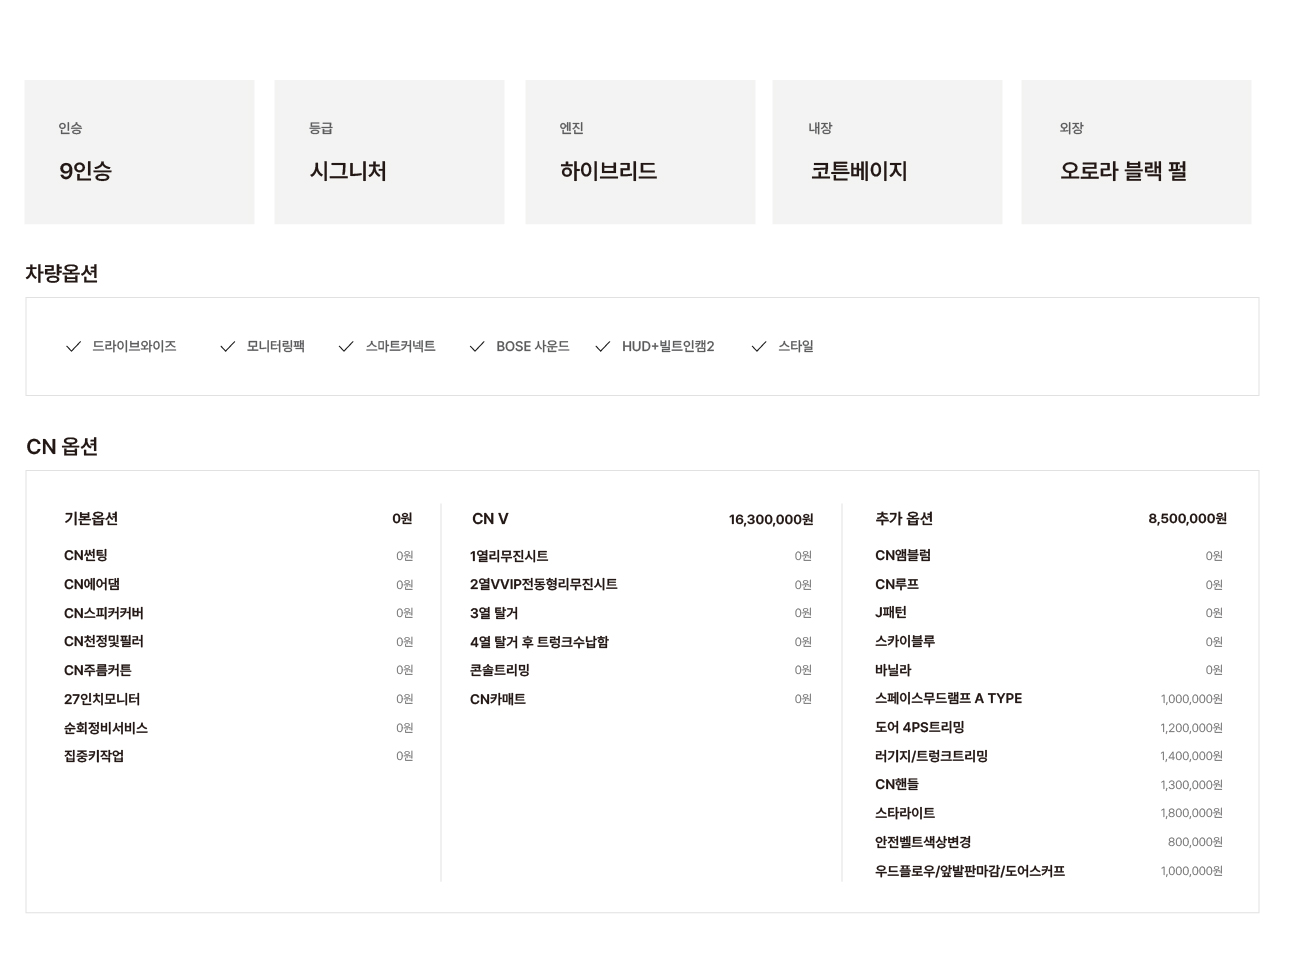Click the 우드플로우/앞발판마감/도어스커프 row
1300x954 pixels.
pyautogui.click(x=1049, y=871)
